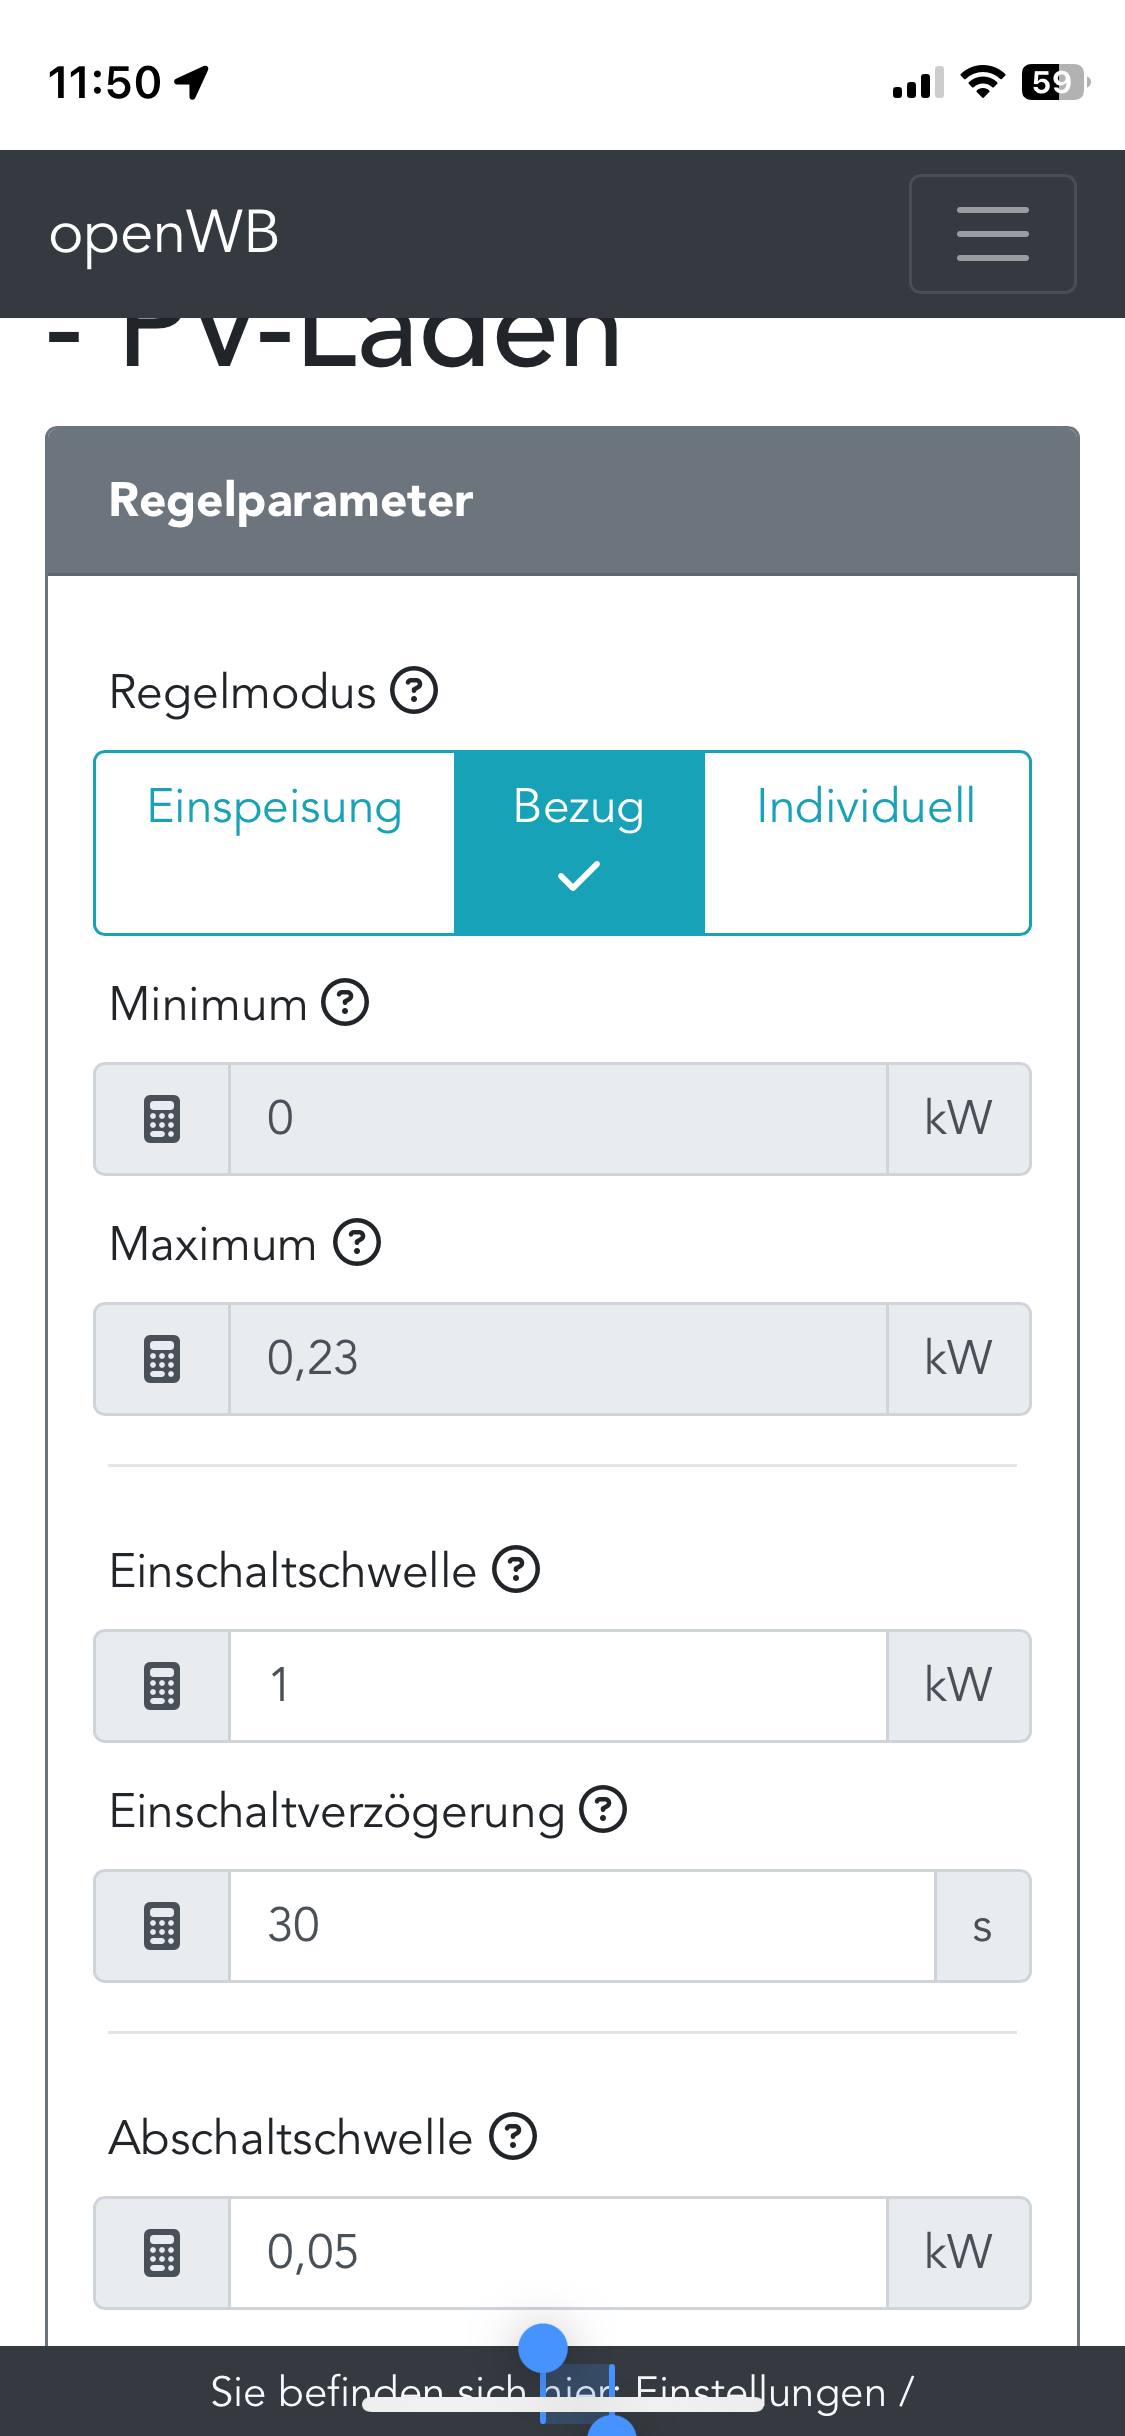
Task: Tap calculator icon beside Einschaltverzögerung field
Action: tap(162, 1926)
